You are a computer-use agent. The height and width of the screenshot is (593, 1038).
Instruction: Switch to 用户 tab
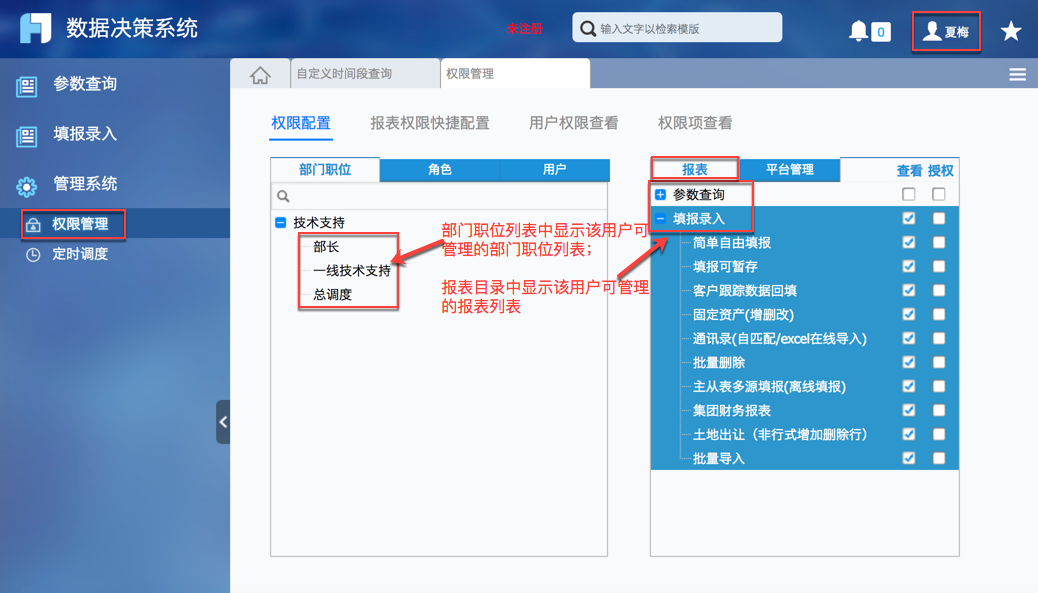click(x=555, y=169)
